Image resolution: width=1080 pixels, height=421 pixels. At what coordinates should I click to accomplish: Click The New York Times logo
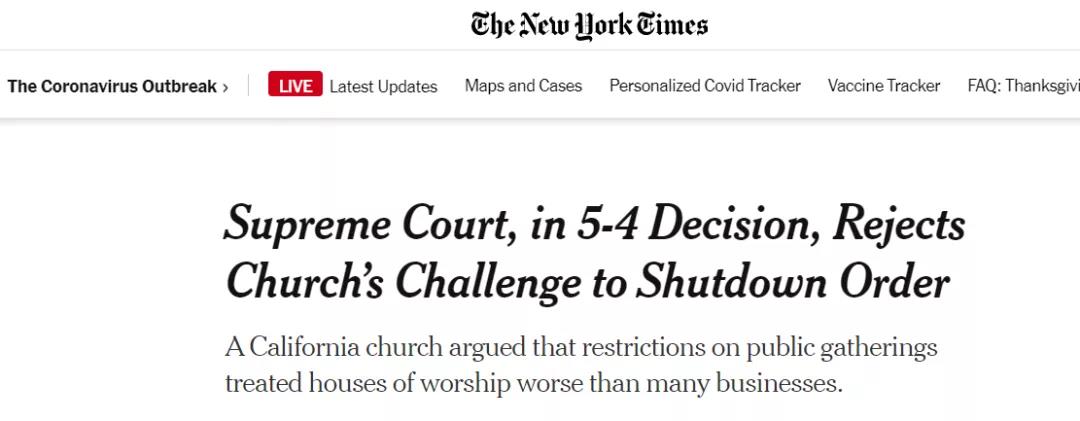(x=589, y=25)
